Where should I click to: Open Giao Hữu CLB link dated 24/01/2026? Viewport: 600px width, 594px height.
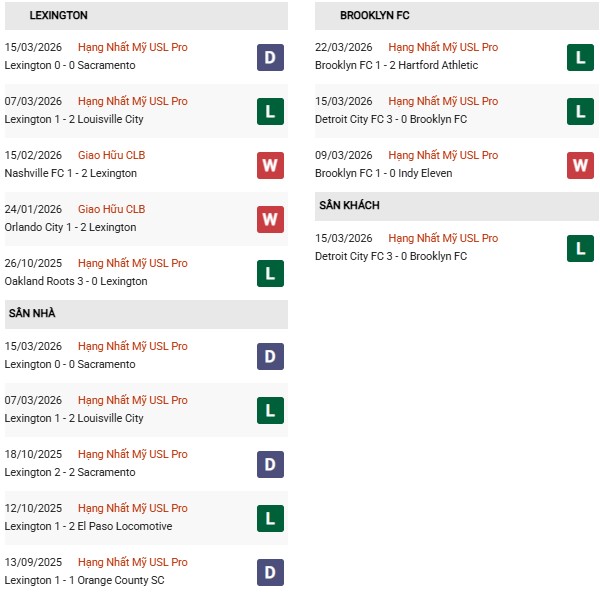coord(111,209)
